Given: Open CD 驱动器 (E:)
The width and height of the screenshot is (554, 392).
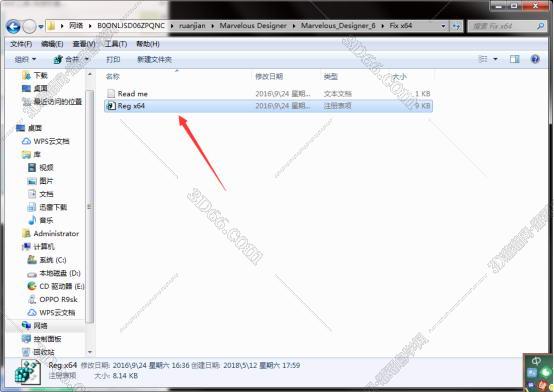Looking at the screenshot, I should click(61, 286).
